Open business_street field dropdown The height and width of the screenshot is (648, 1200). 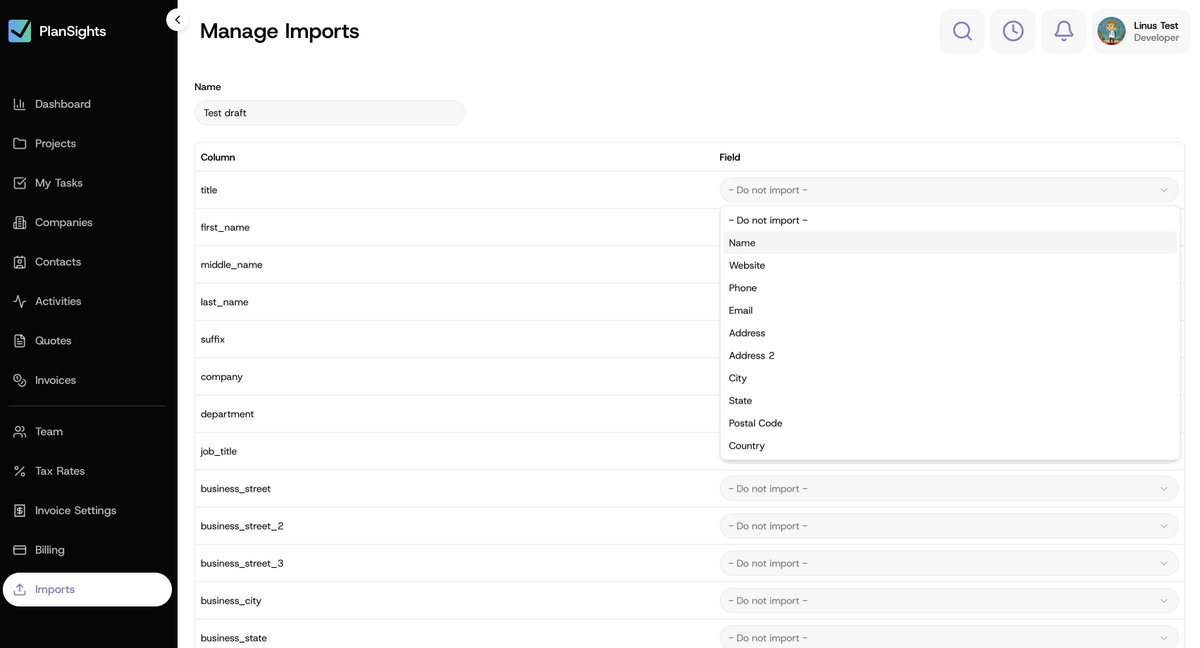point(949,489)
